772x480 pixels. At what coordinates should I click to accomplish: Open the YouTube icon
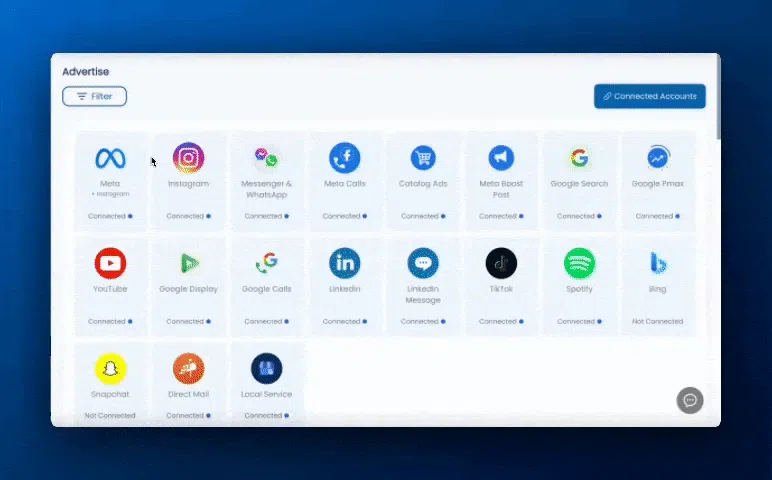point(110,263)
